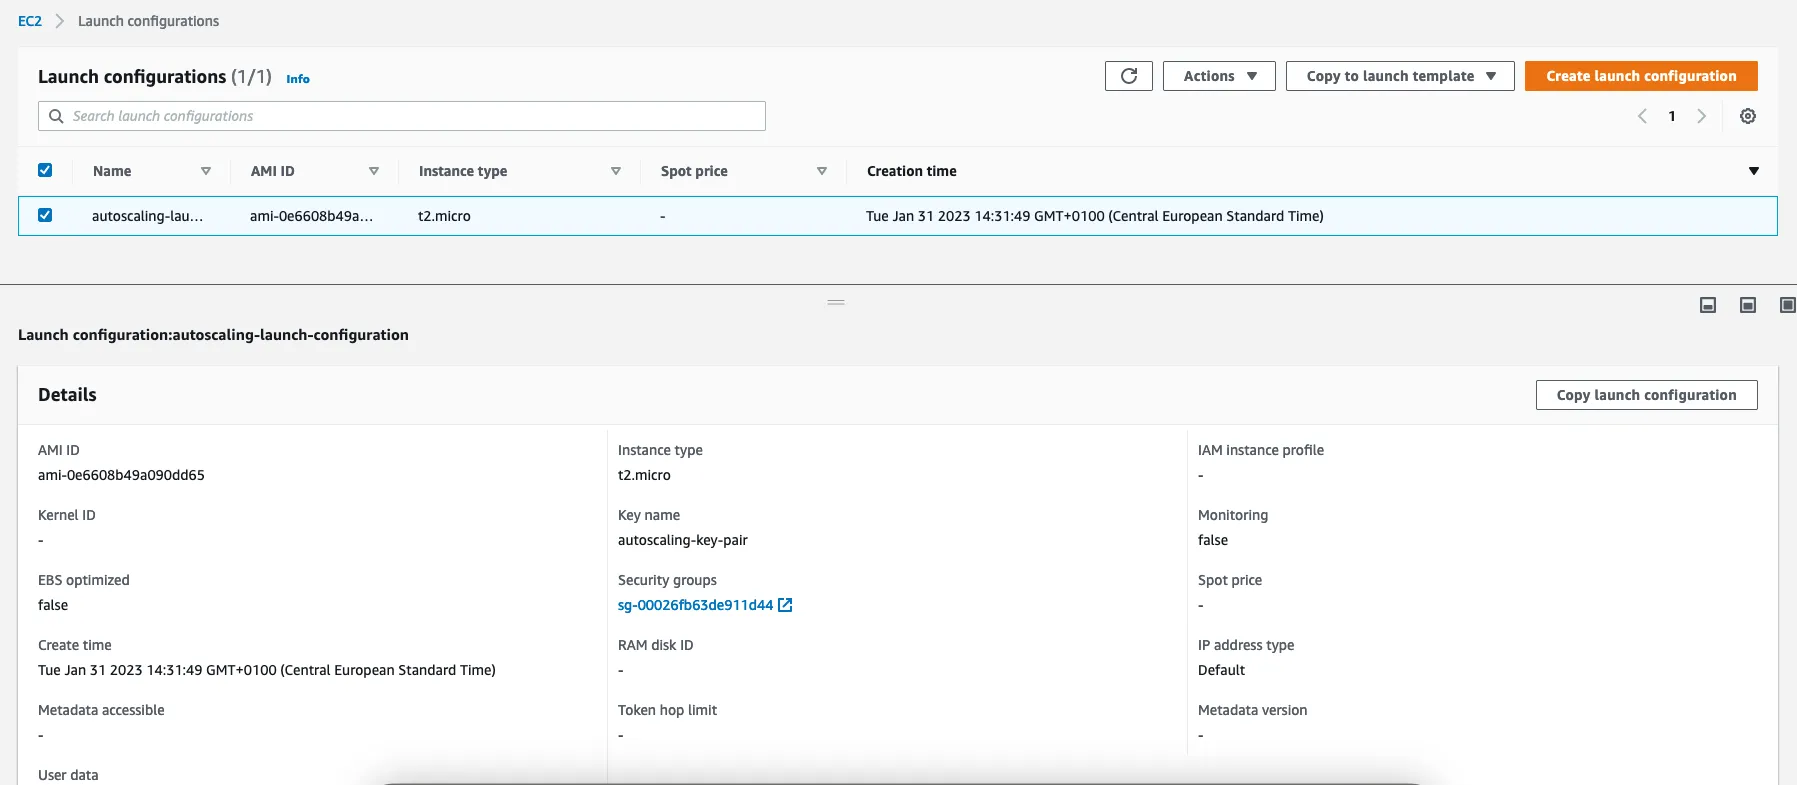Toggle the select-all header checkbox

pyautogui.click(x=45, y=170)
